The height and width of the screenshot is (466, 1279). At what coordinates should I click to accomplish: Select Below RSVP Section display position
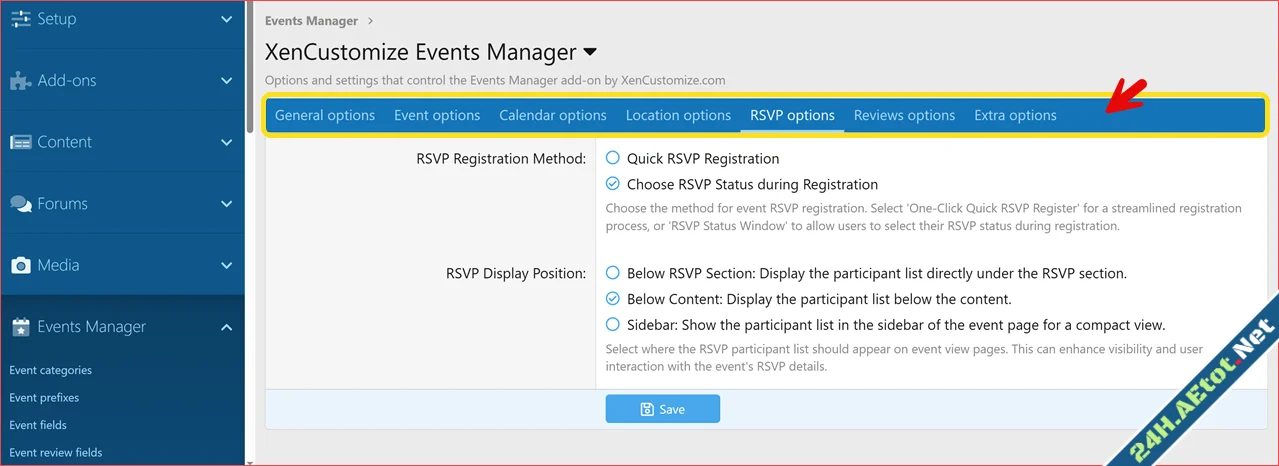tap(613, 273)
